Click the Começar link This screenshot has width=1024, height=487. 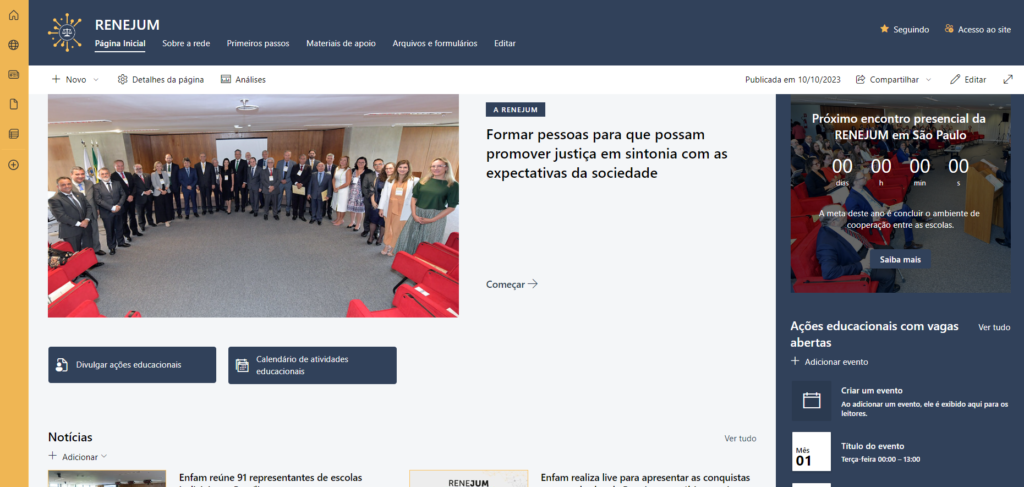pos(512,284)
